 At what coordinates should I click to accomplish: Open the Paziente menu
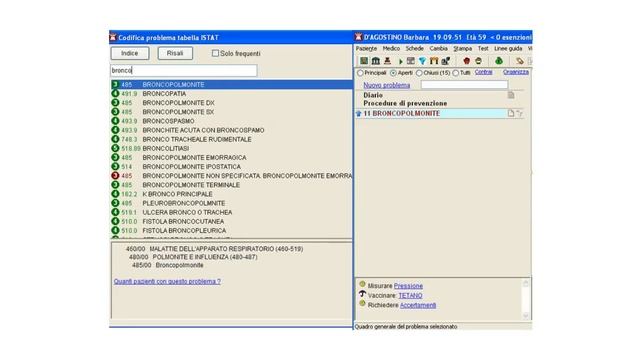tap(367, 49)
